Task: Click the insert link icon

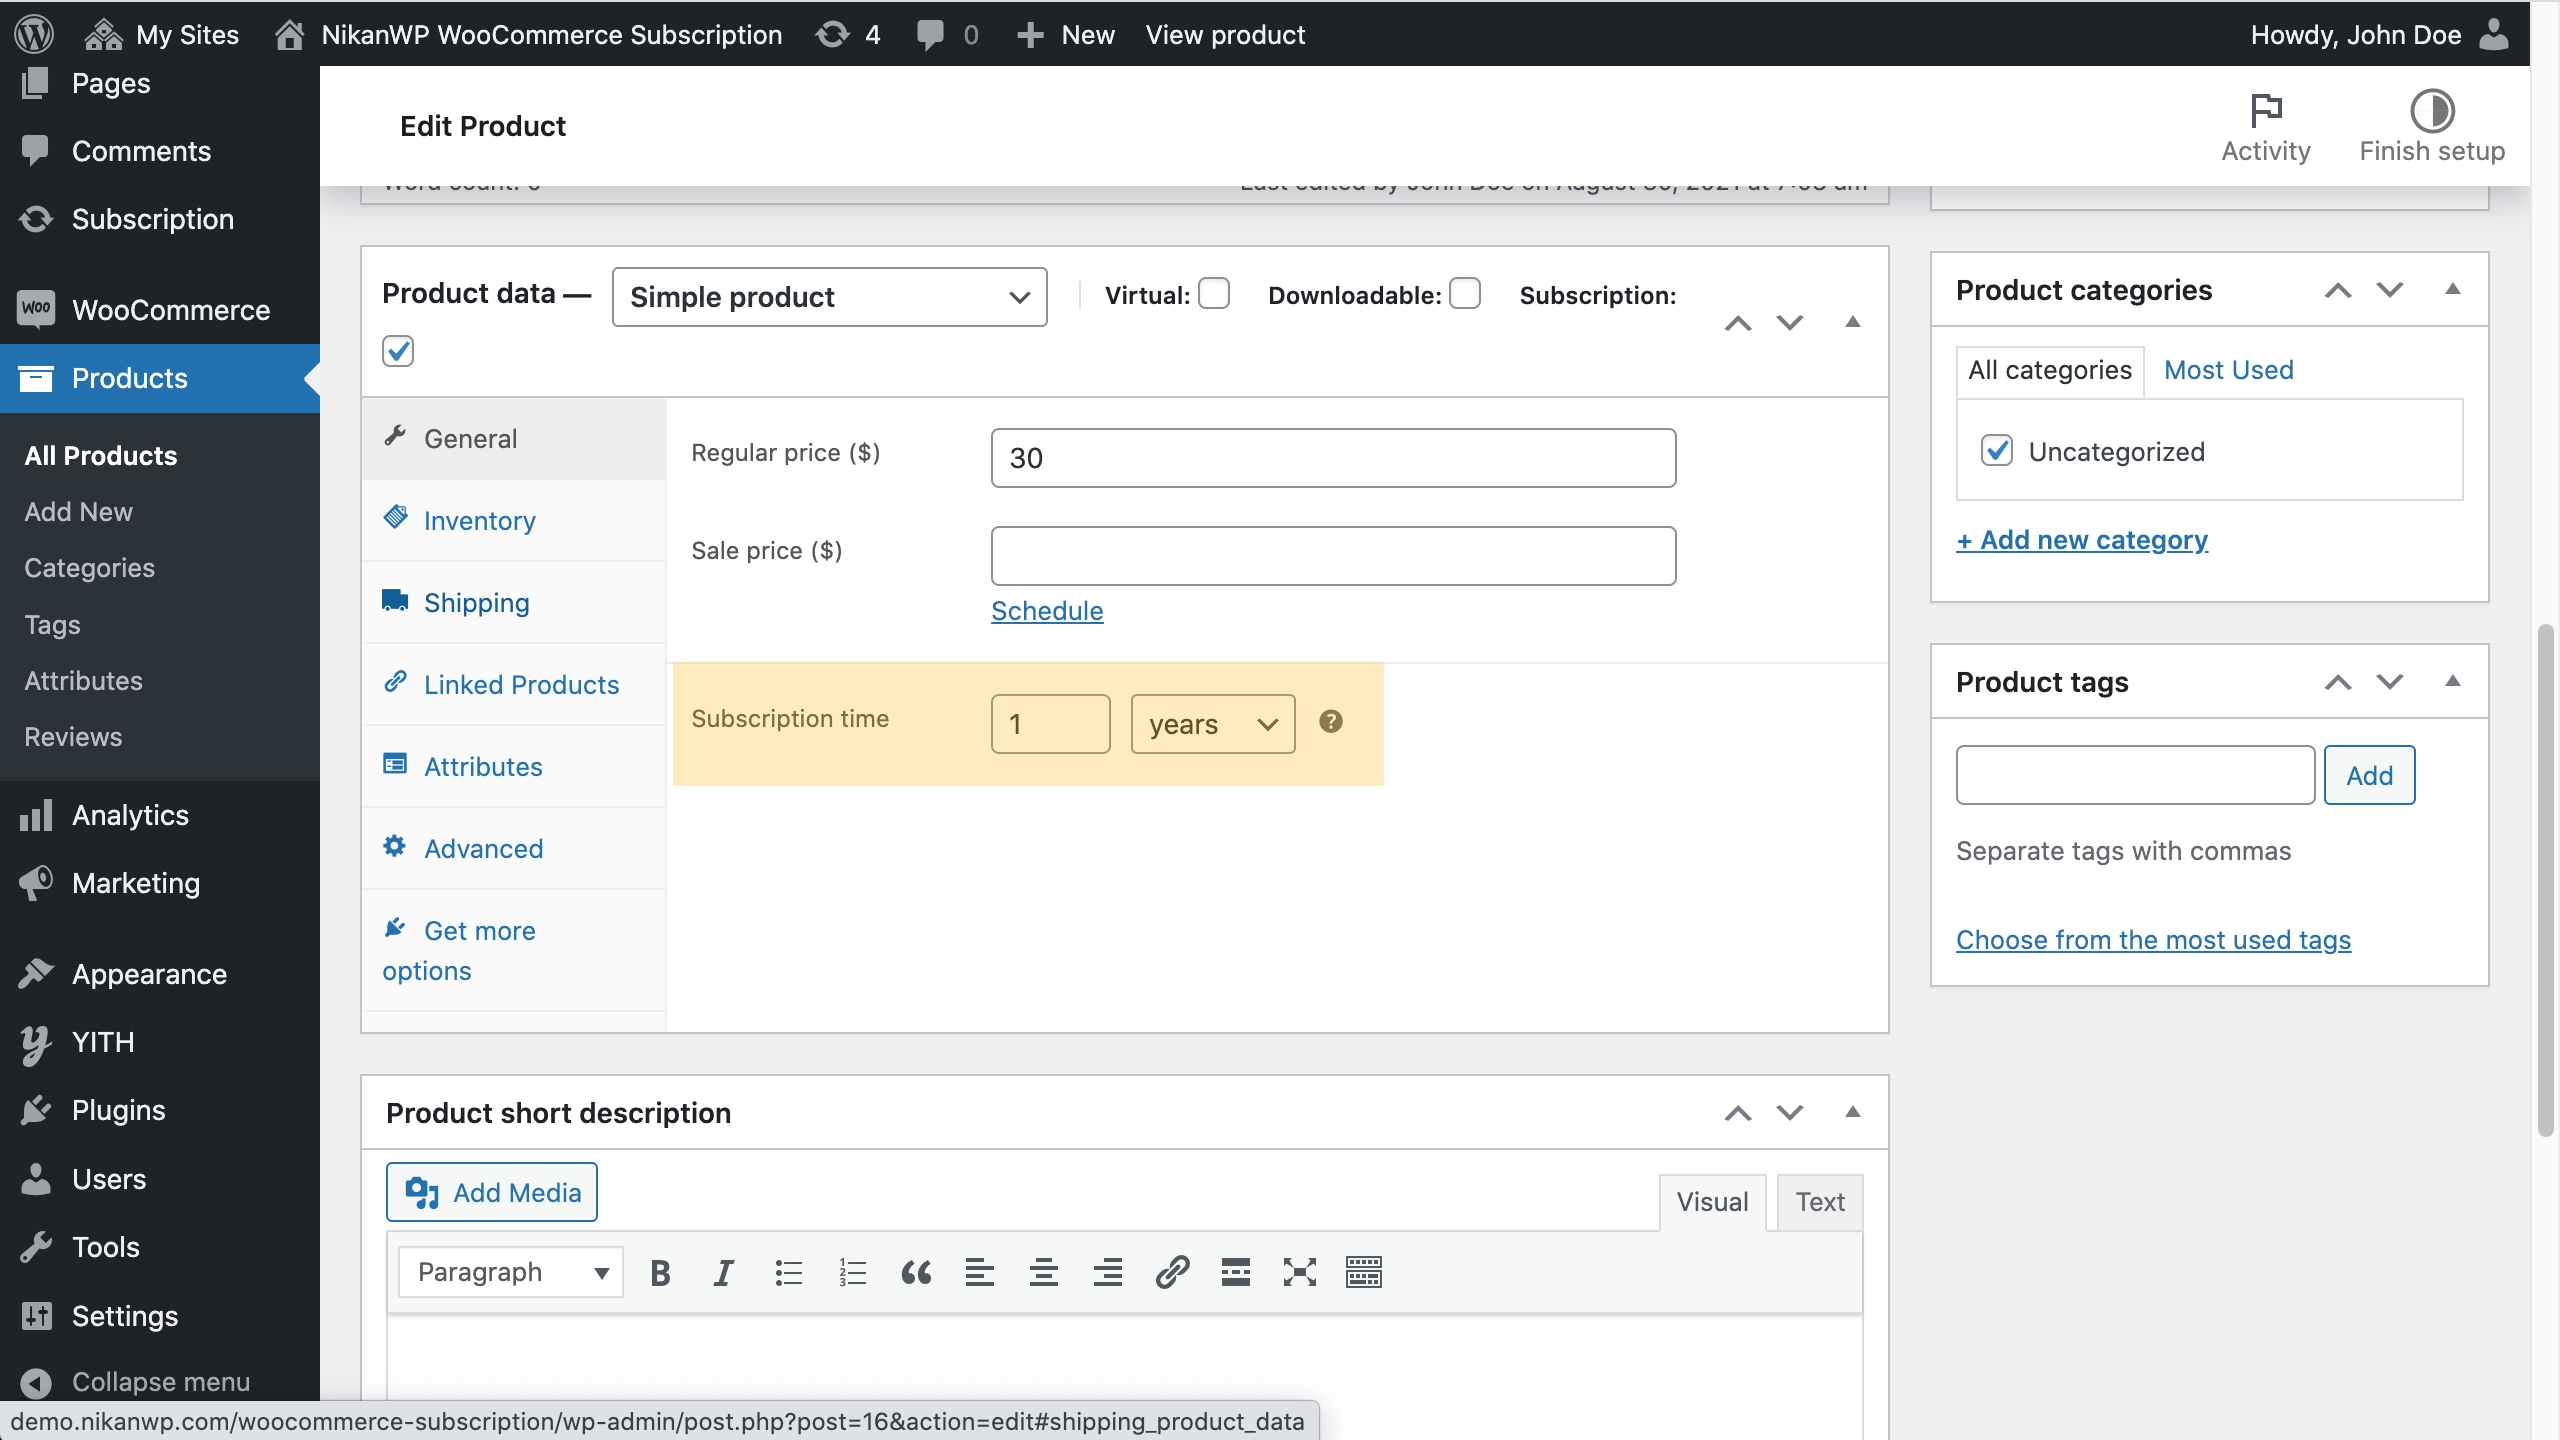Action: [1172, 1273]
